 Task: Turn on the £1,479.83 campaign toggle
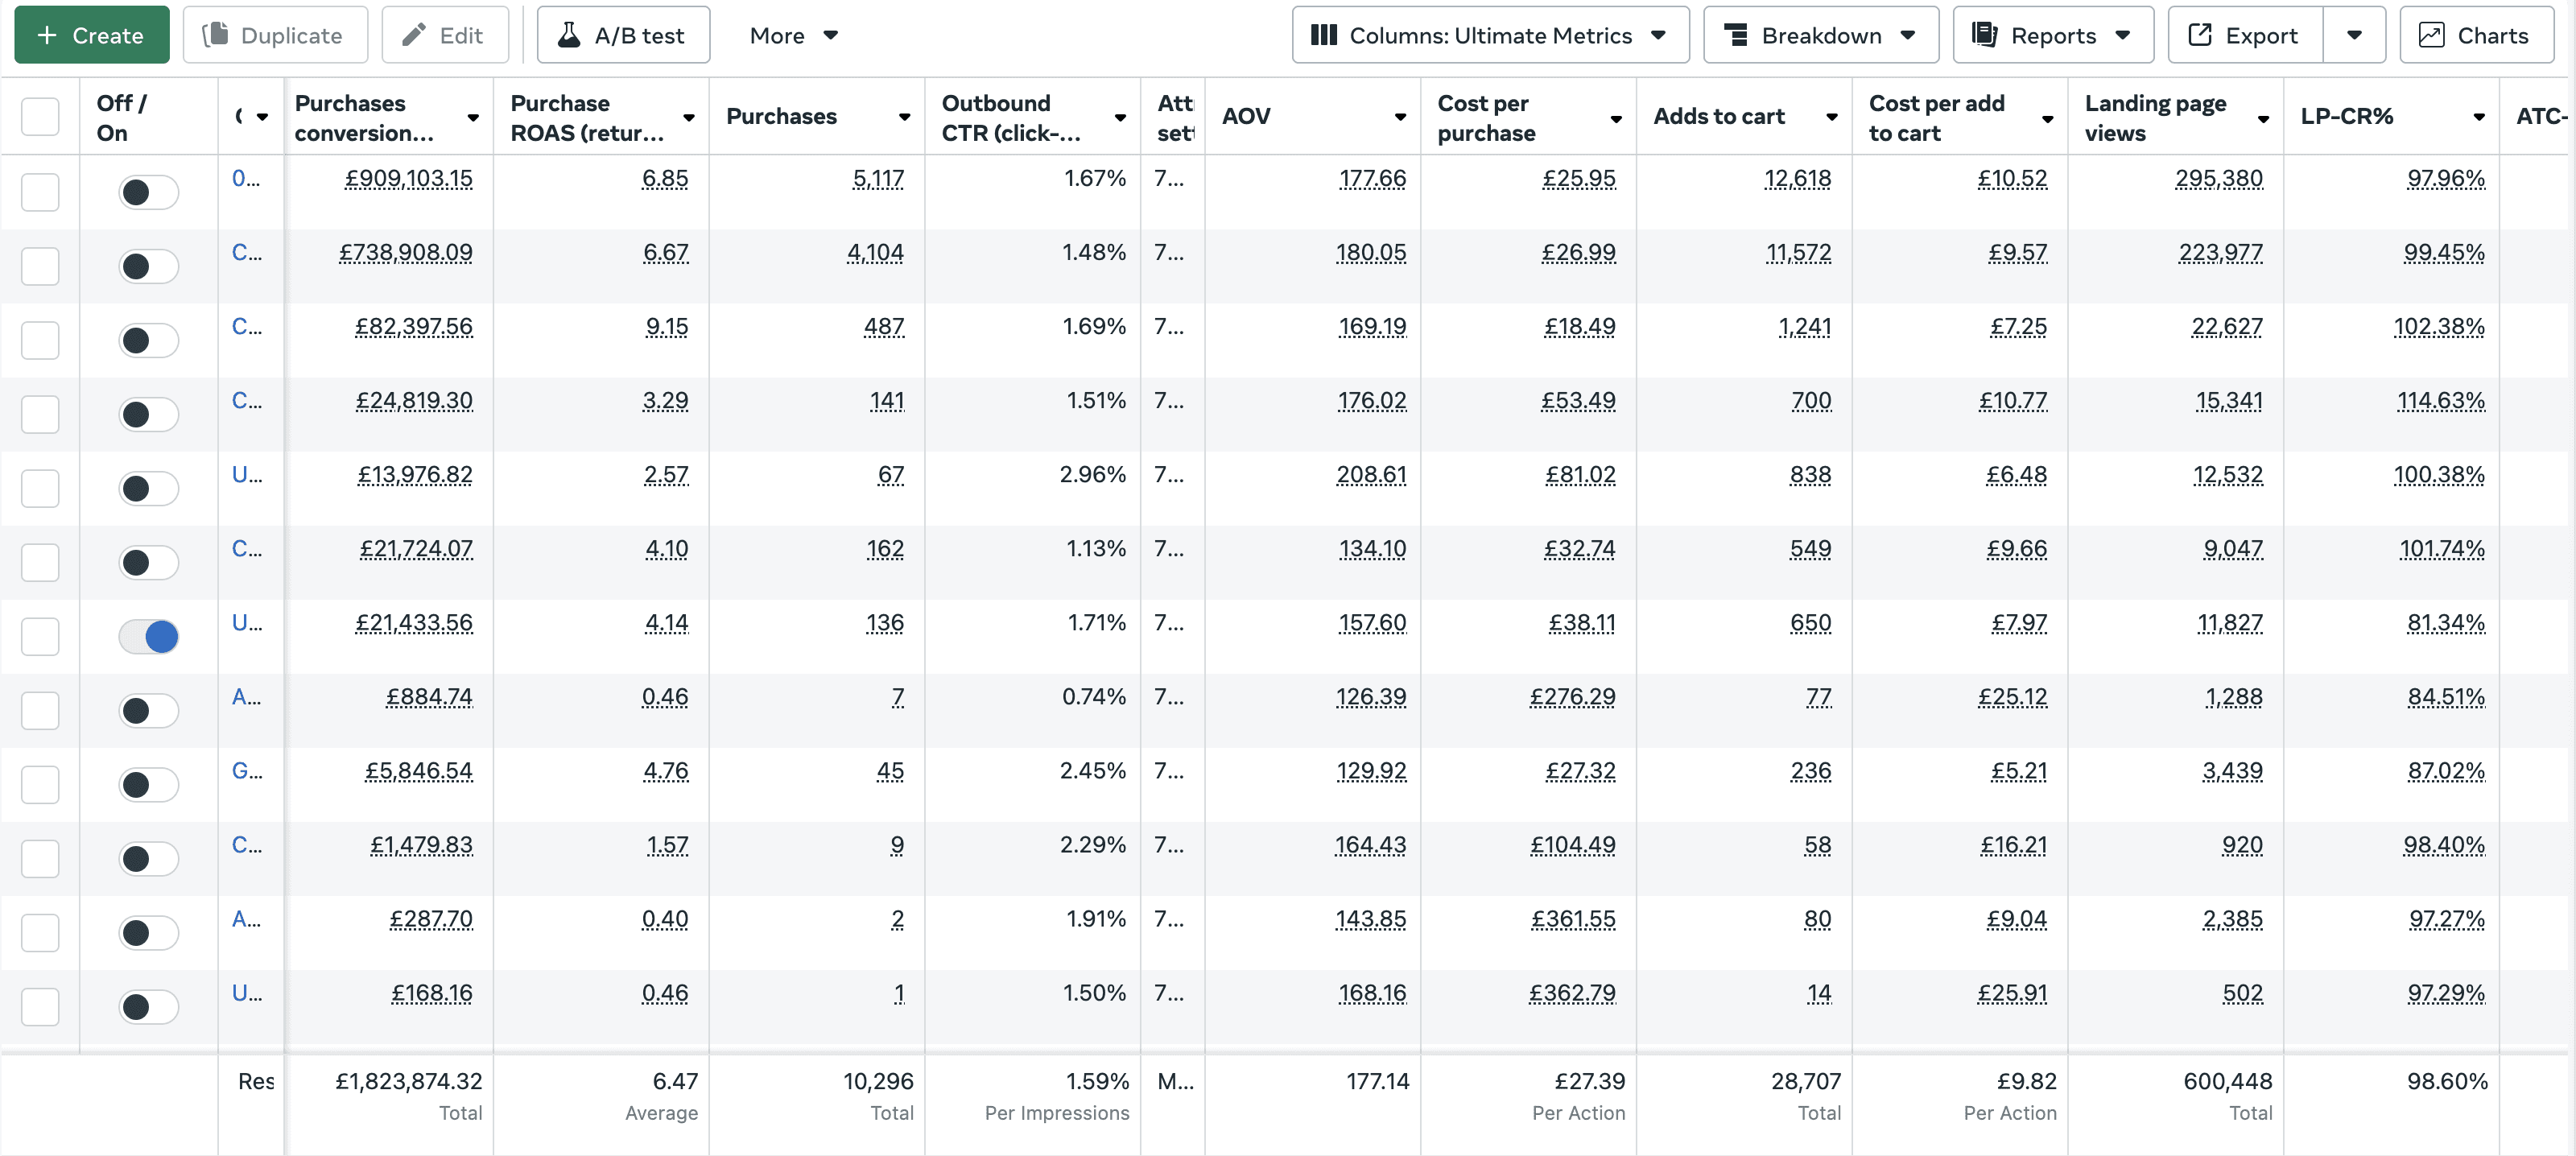[149, 858]
